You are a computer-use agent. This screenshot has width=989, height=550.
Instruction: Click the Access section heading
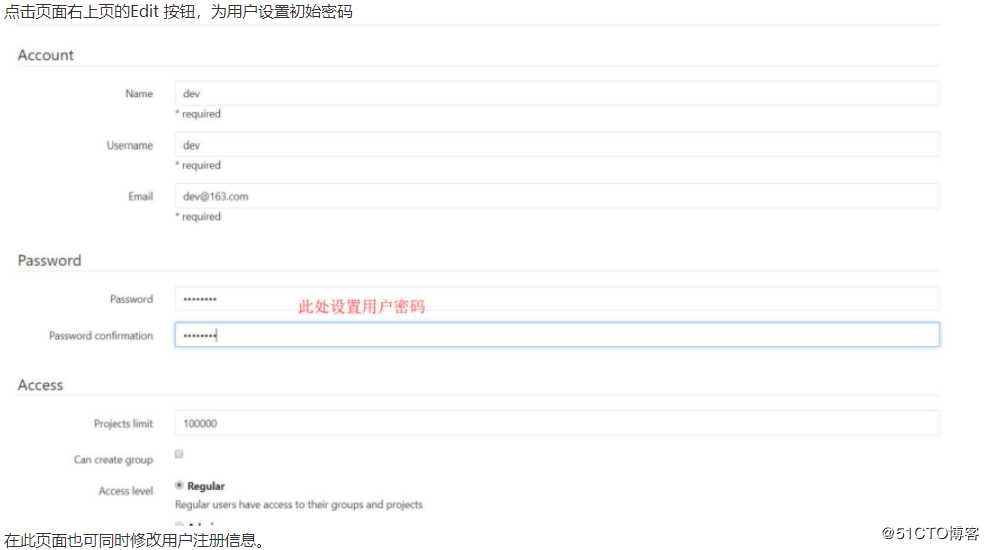pos(40,385)
